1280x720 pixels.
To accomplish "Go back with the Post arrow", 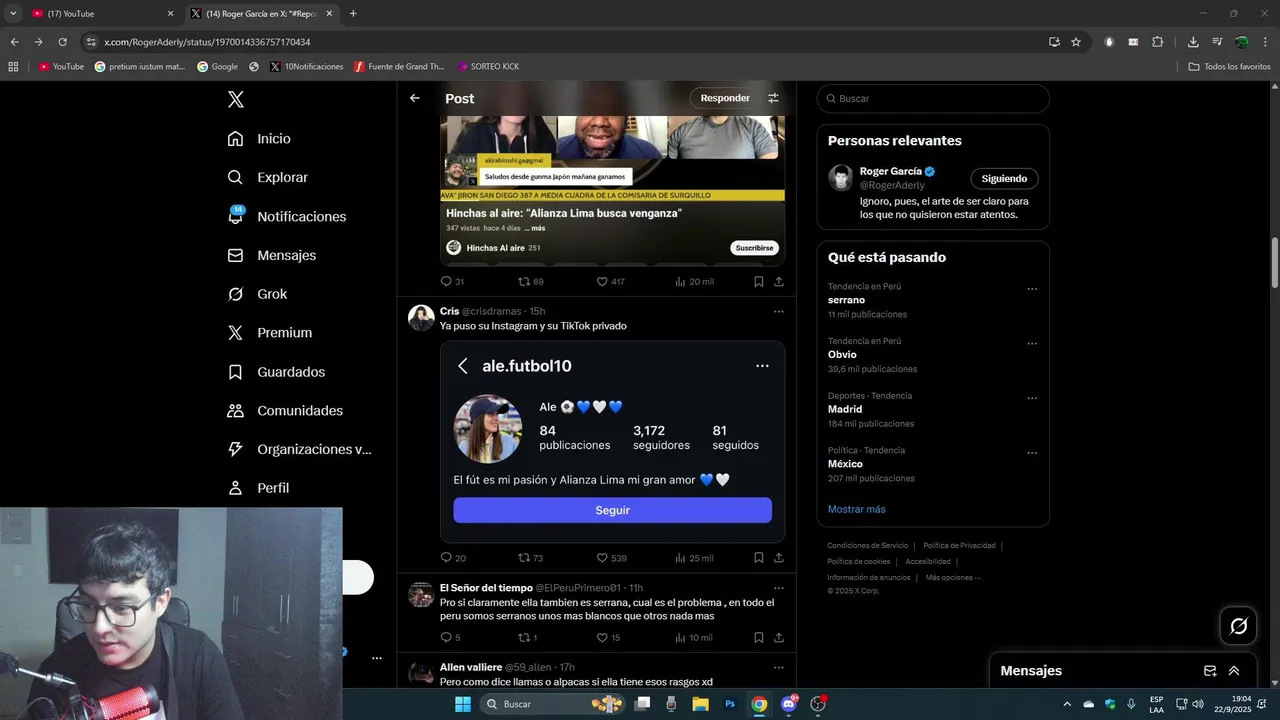I will tap(415, 98).
